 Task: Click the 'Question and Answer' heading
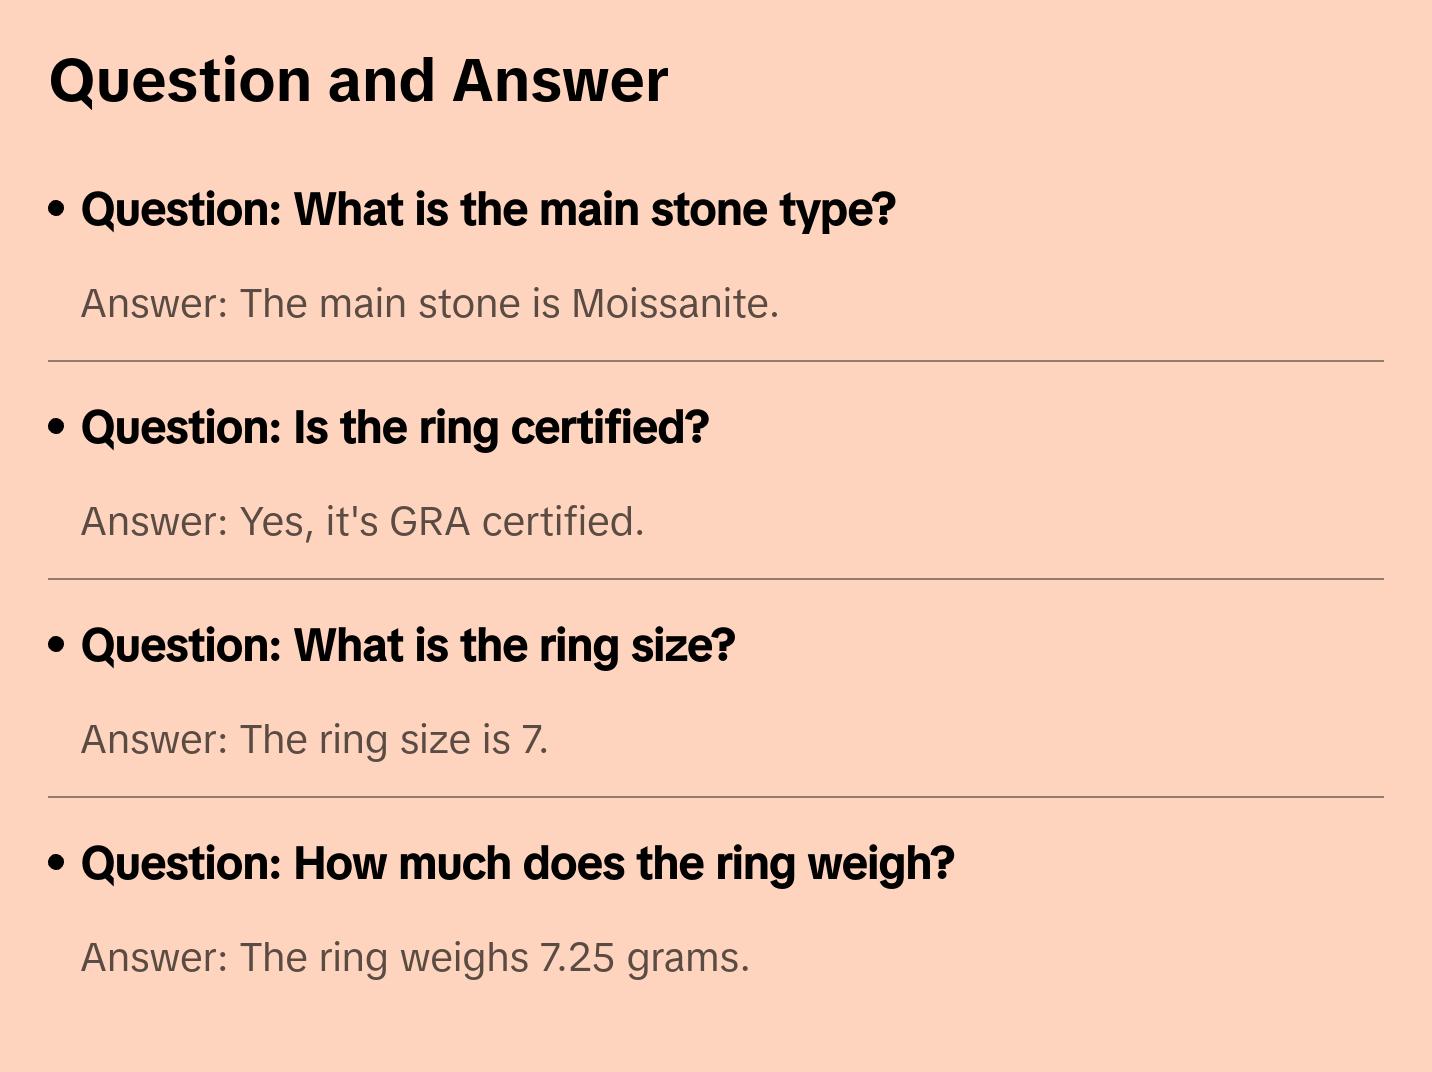pos(358,81)
